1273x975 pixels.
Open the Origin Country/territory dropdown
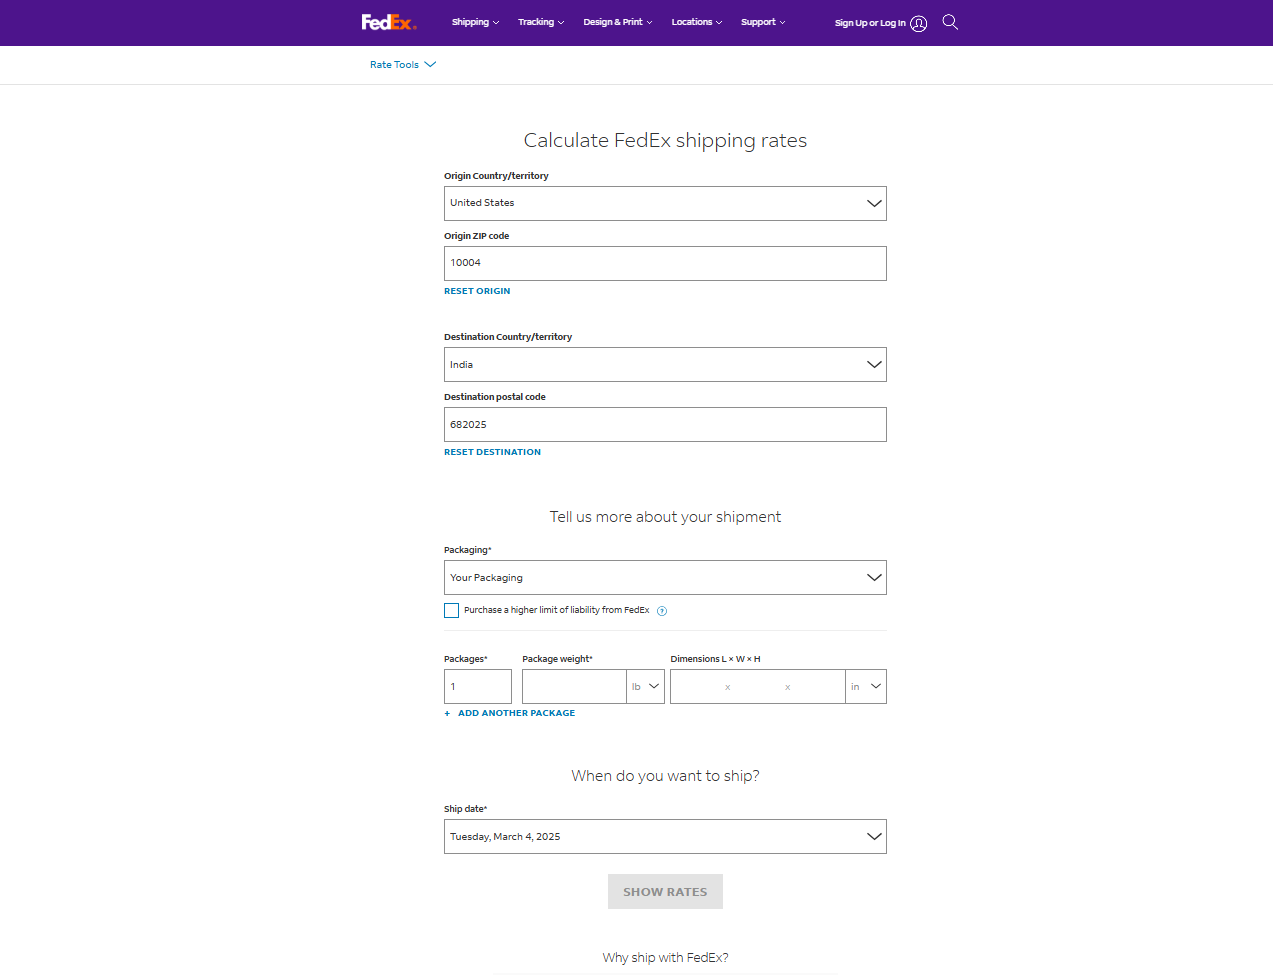coord(665,203)
